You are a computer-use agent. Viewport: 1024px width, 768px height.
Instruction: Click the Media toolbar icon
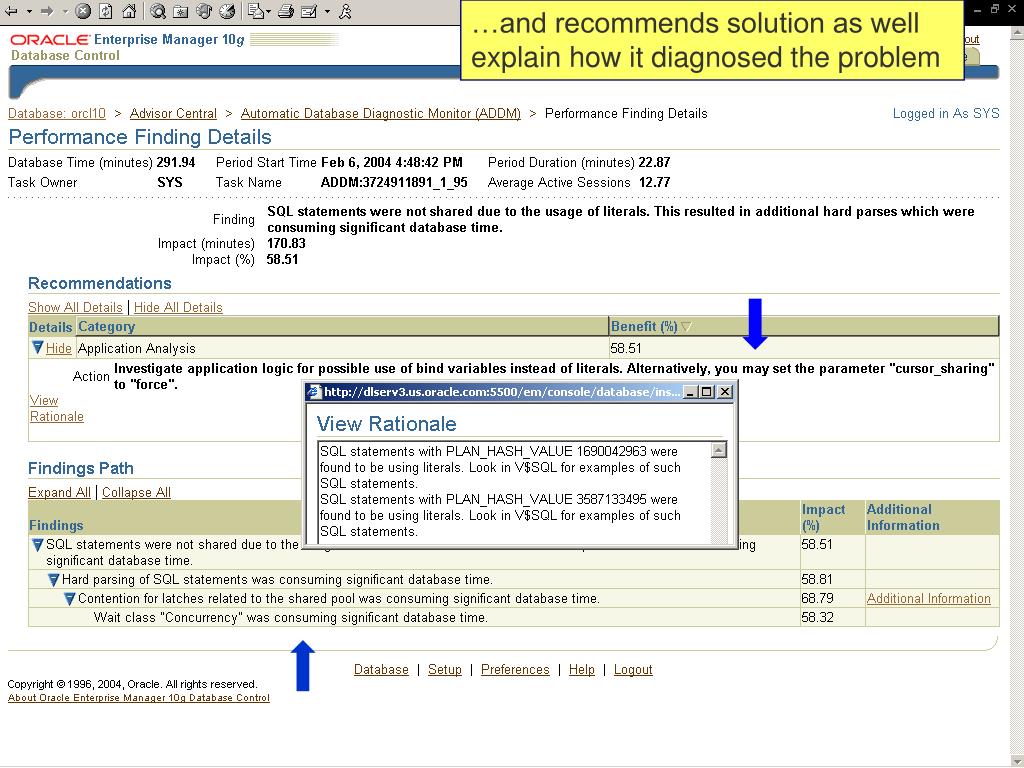pyautogui.click(x=204, y=11)
